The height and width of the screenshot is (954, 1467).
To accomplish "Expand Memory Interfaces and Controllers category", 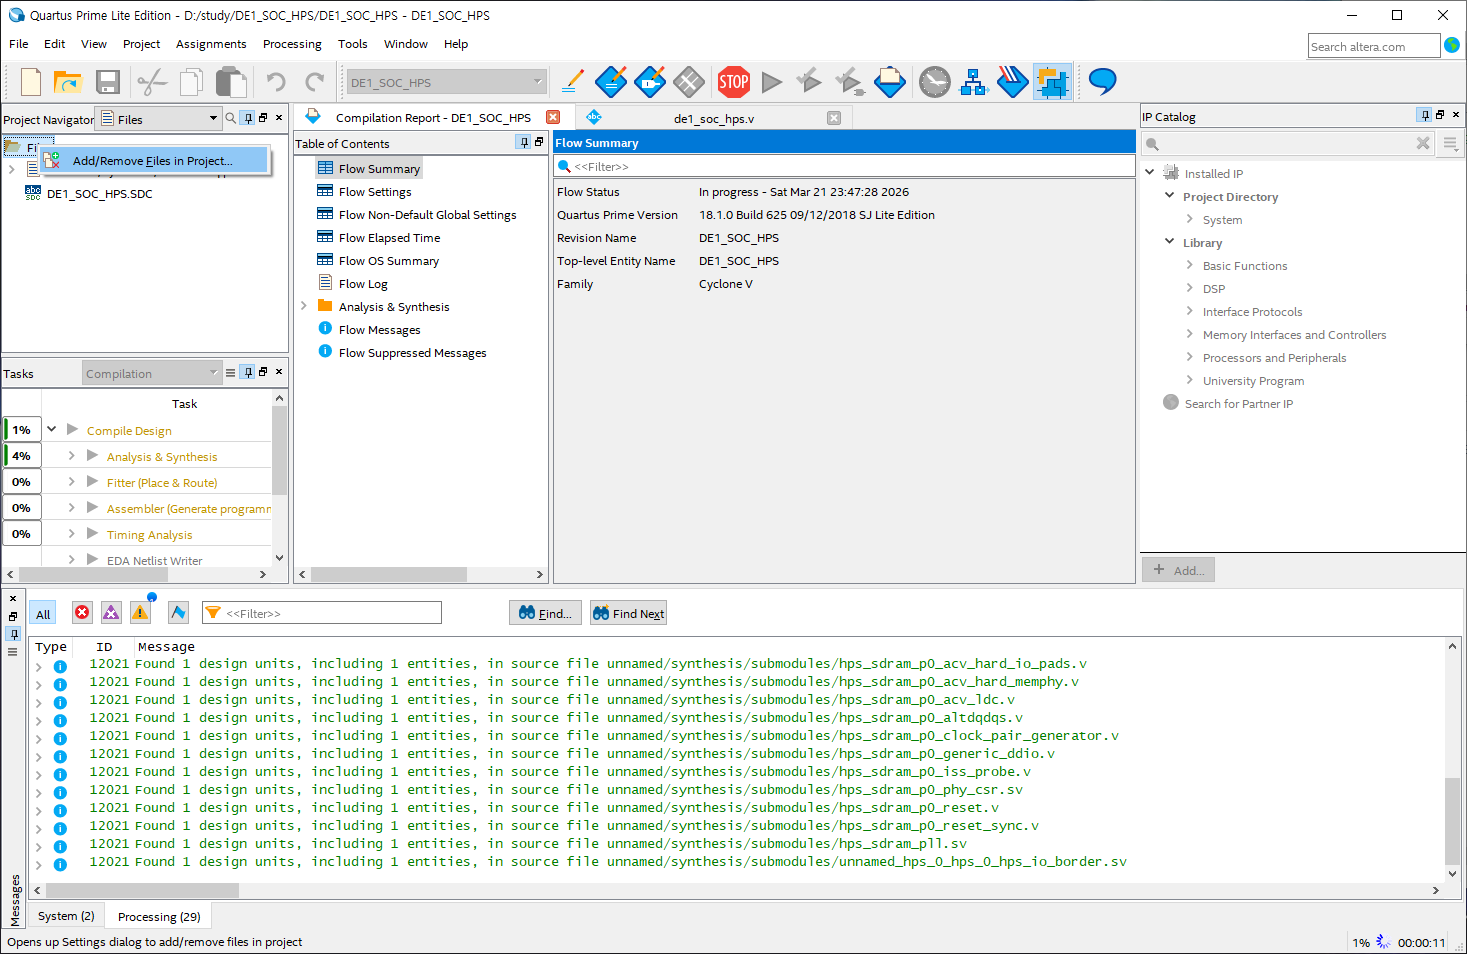I will coord(1190,334).
